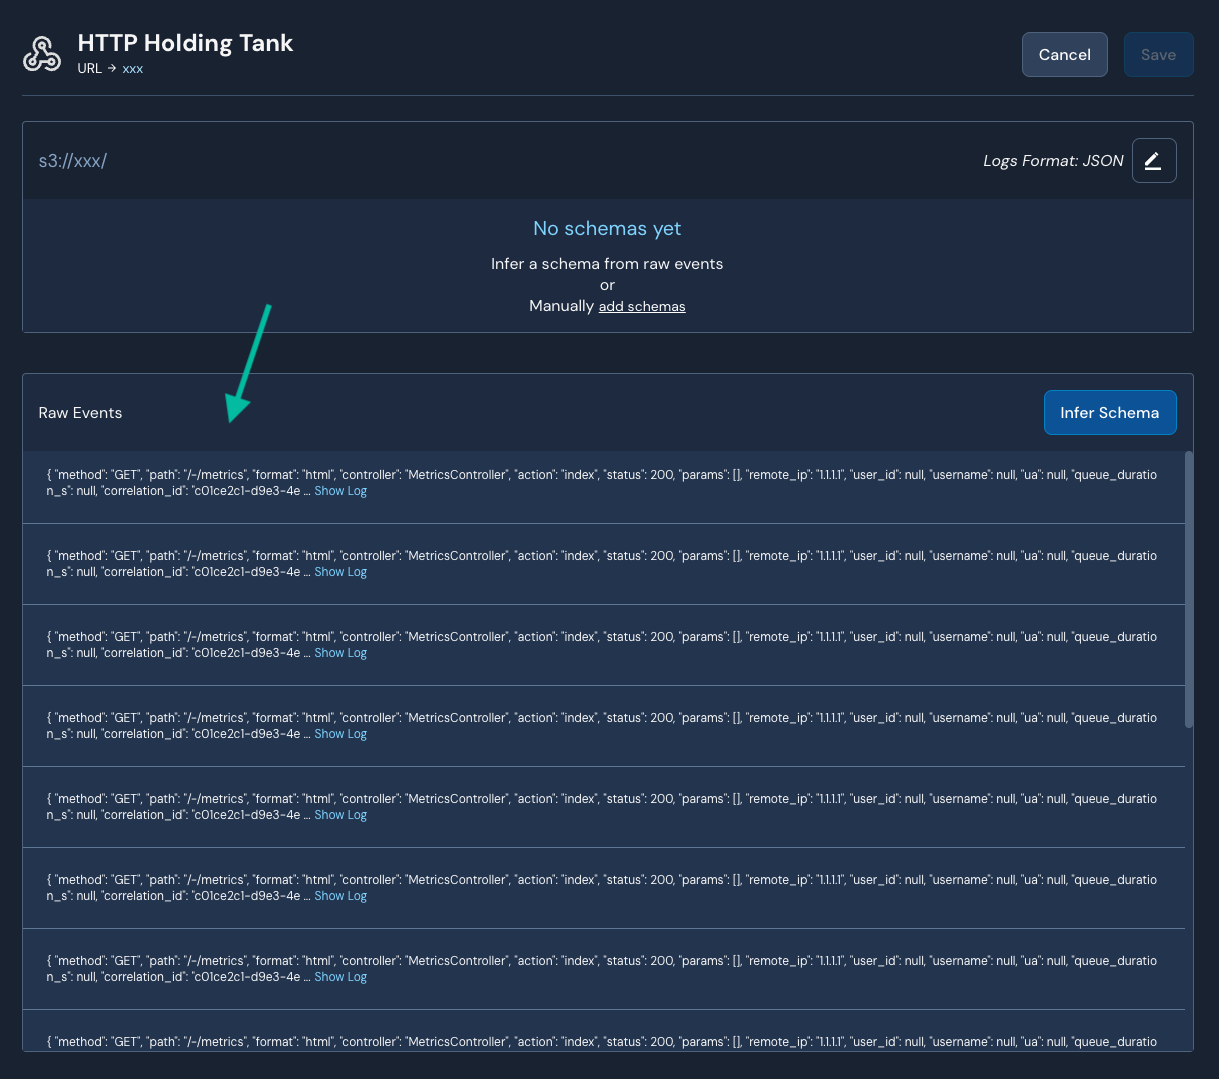Screen dimensions: 1219x1079
Task: Open the xxx URL link in the header
Action: coord(132,69)
